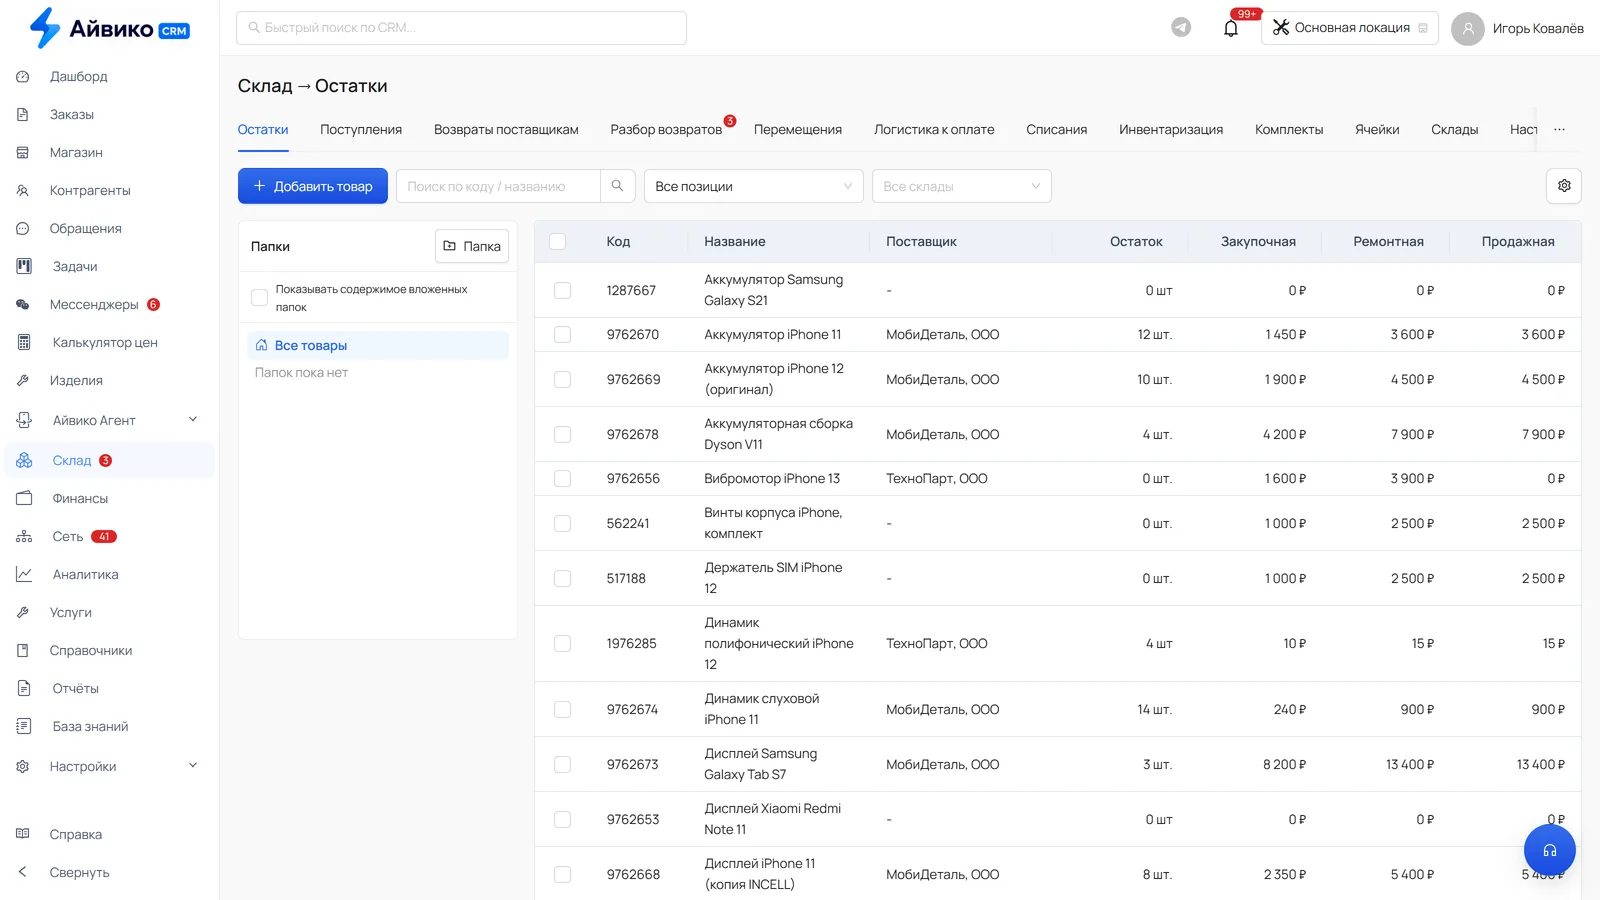Open the Инвентаризация tab

click(x=1171, y=129)
